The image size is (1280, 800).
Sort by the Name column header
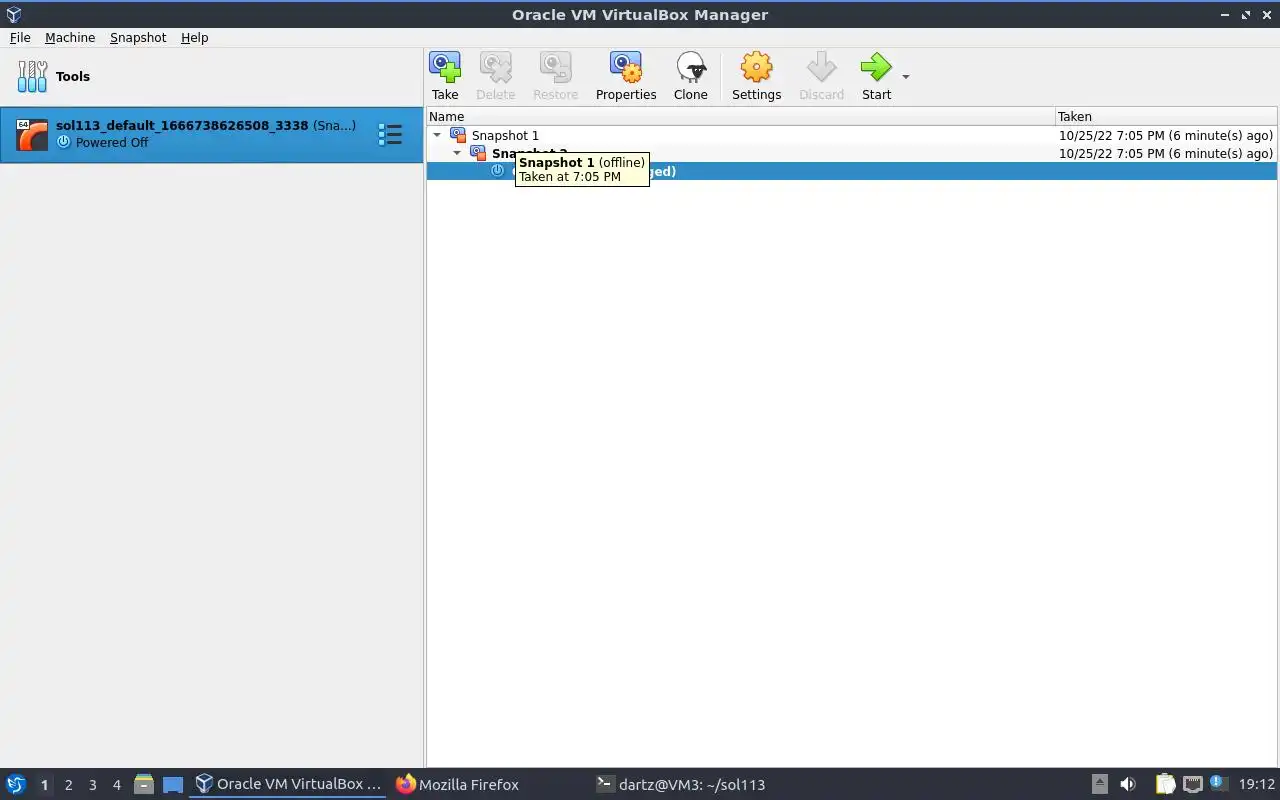pos(740,116)
